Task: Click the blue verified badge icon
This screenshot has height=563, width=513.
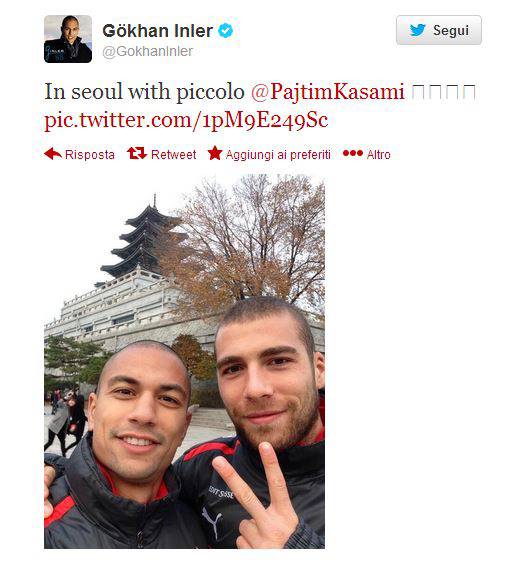Action: [x=226, y=31]
